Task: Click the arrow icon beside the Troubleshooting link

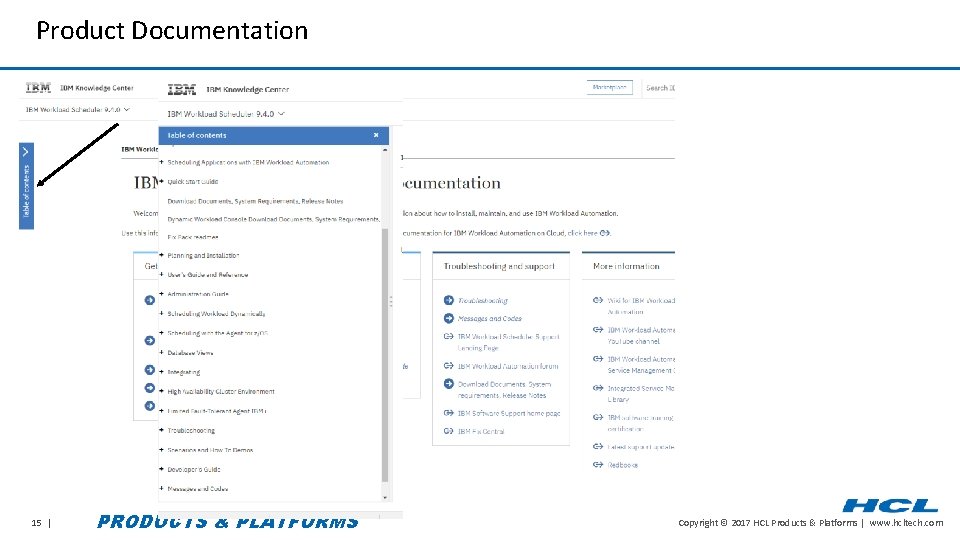Action: point(449,300)
